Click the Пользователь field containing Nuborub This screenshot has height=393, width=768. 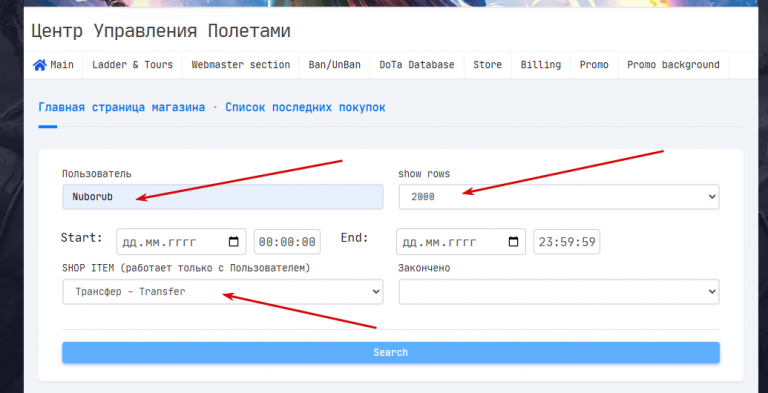point(223,197)
